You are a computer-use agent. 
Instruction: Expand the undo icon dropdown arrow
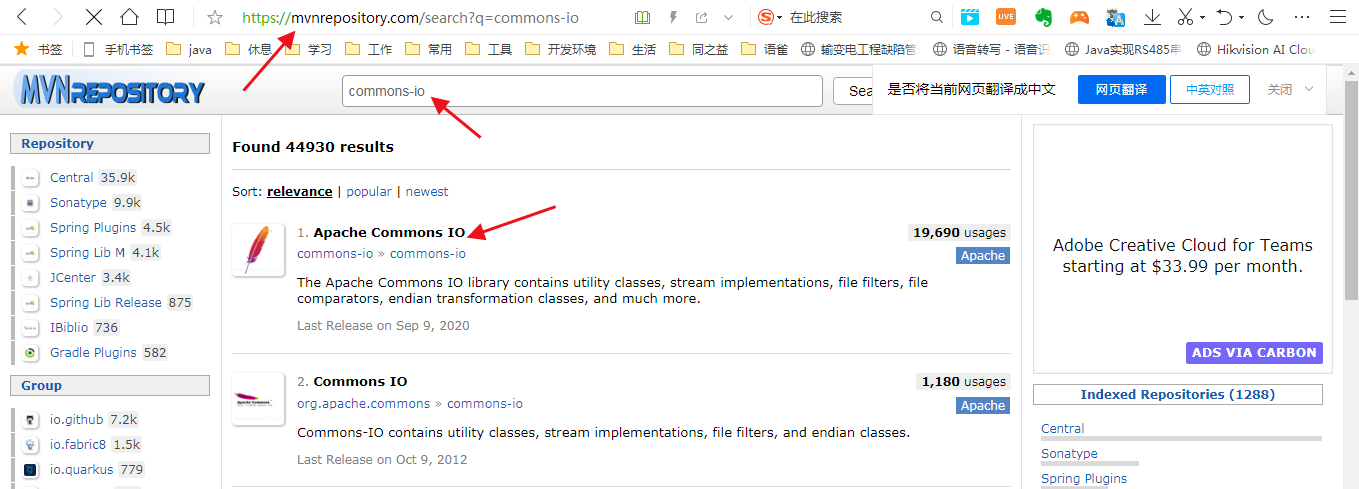coord(1241,18)
